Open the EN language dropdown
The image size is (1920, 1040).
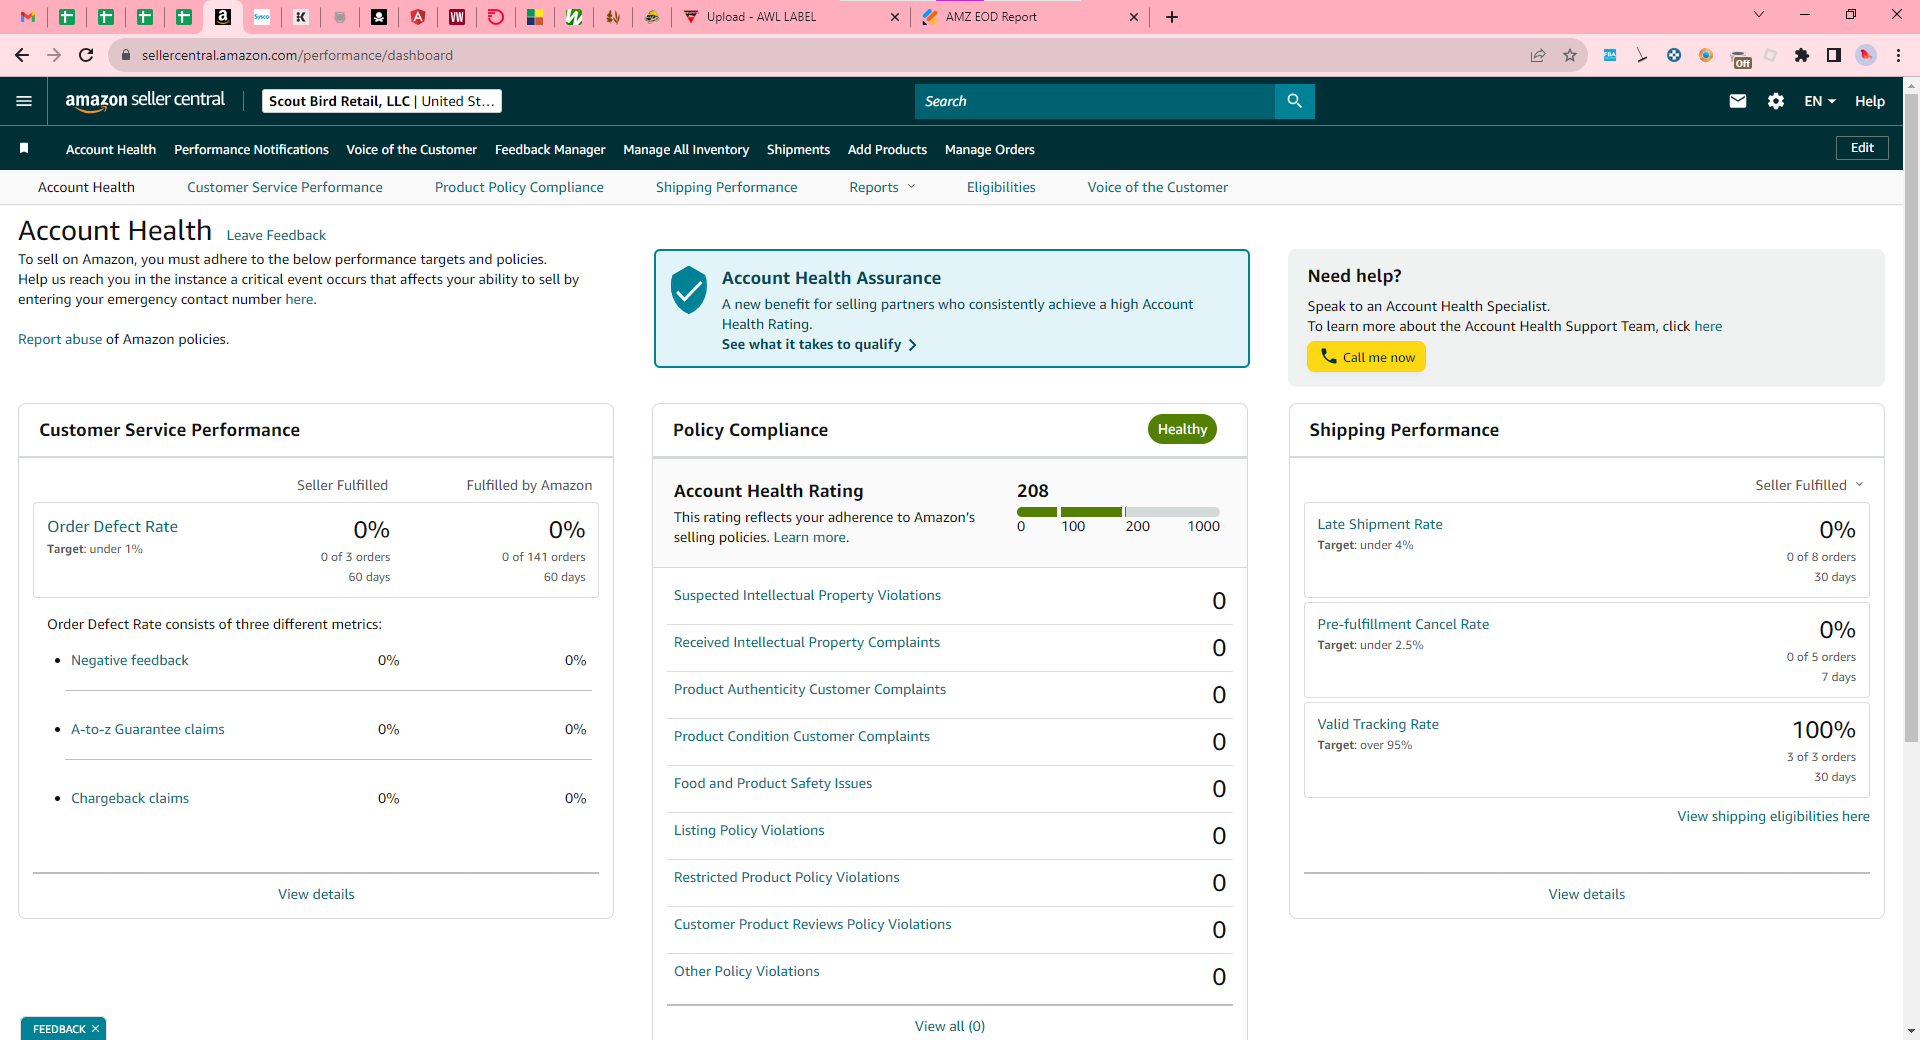[x=1820, y=101]
